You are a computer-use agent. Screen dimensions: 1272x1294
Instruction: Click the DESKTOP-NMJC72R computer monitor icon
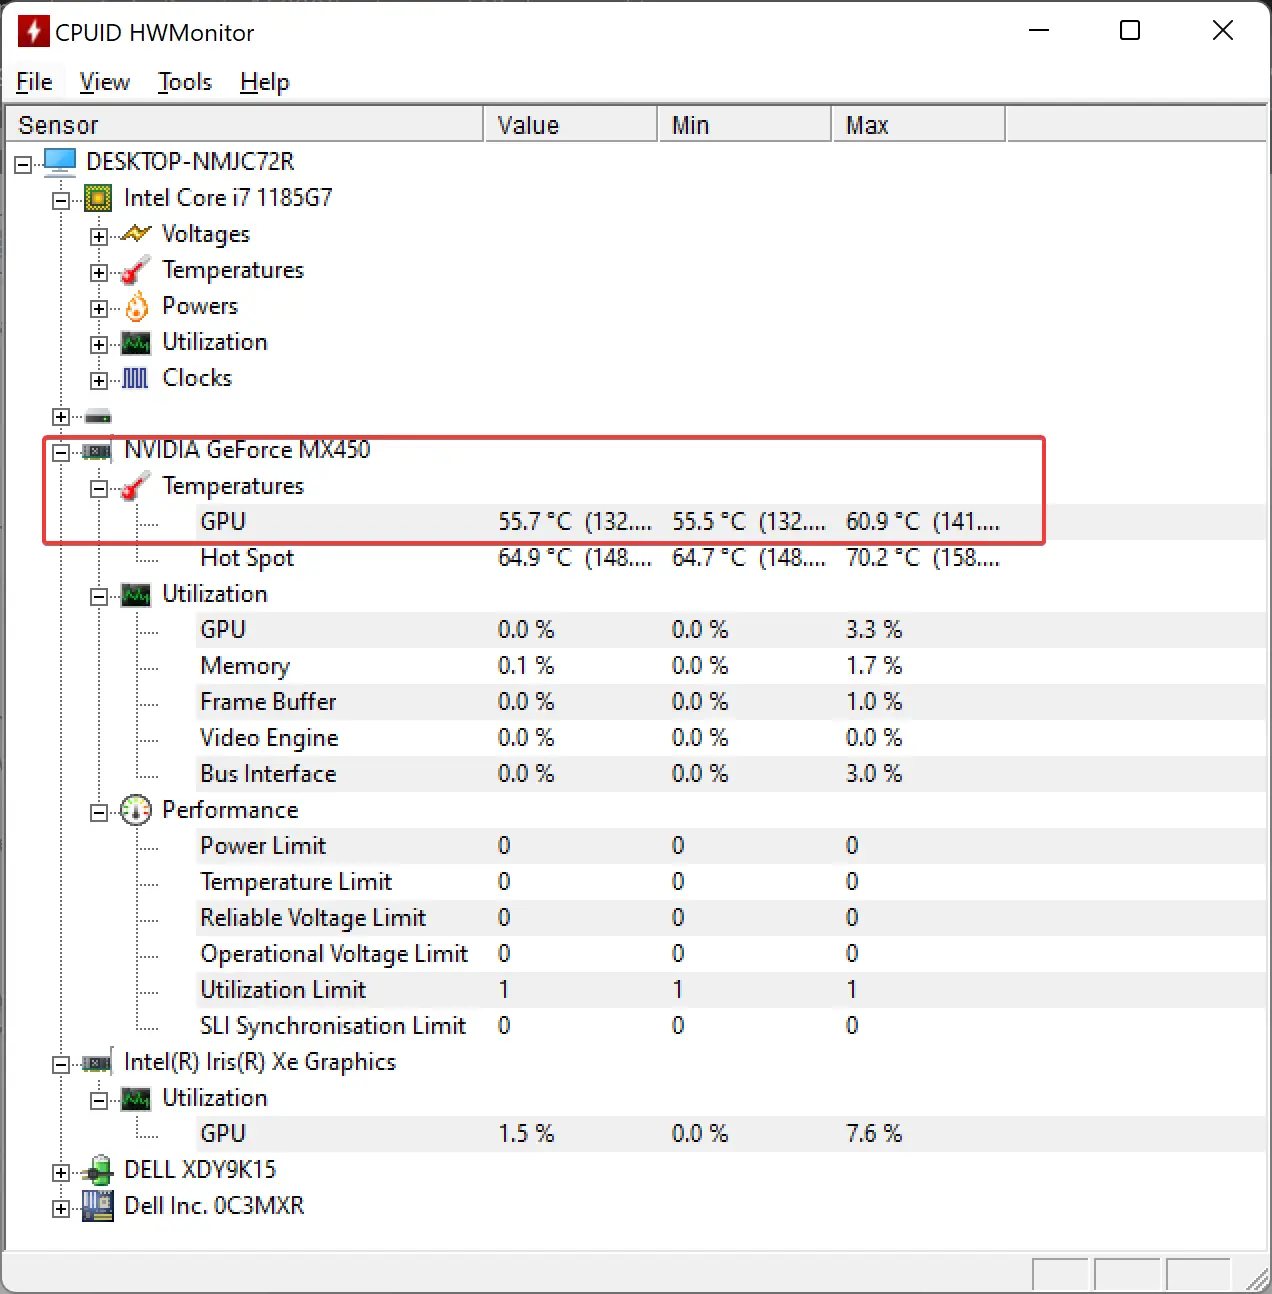tap(60, 161)
